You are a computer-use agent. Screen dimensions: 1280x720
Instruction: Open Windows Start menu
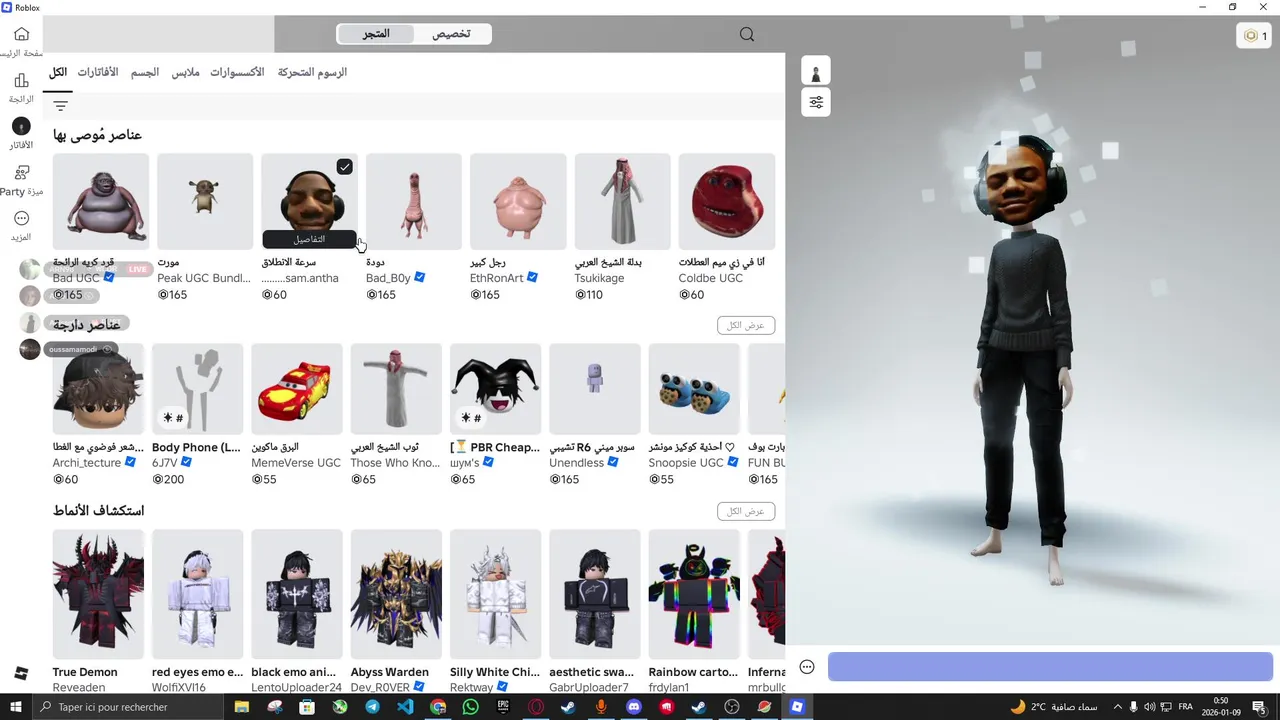(x=17, y=706)
